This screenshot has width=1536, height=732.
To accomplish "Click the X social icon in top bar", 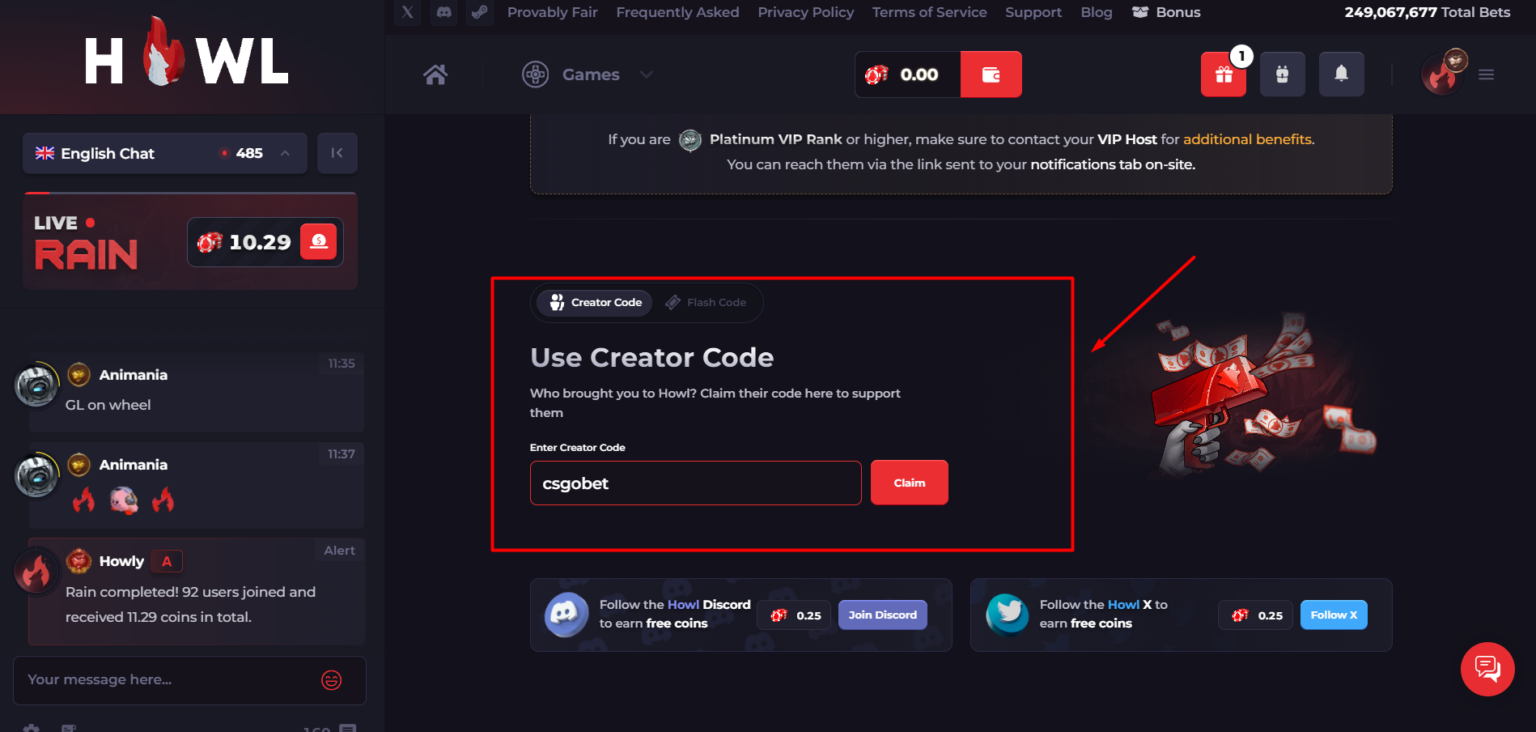I will click(x=406, y=12).
